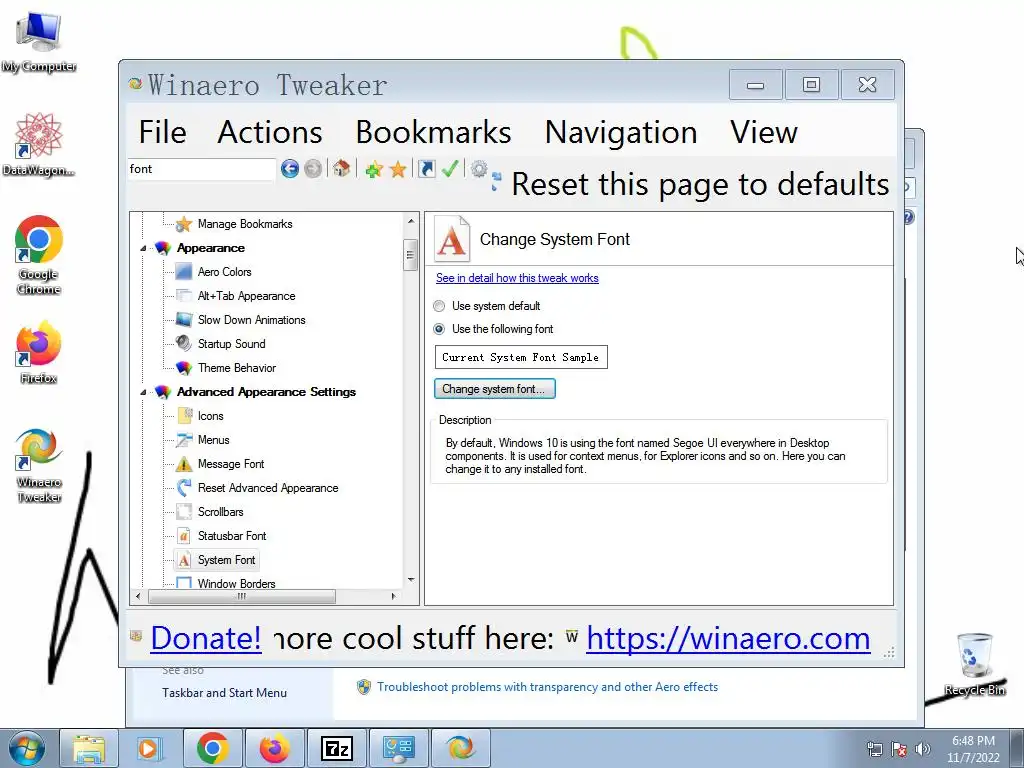This screenshot has height=768, width=1024.
Task: Click the Change system font button
Action: point(494,389)
